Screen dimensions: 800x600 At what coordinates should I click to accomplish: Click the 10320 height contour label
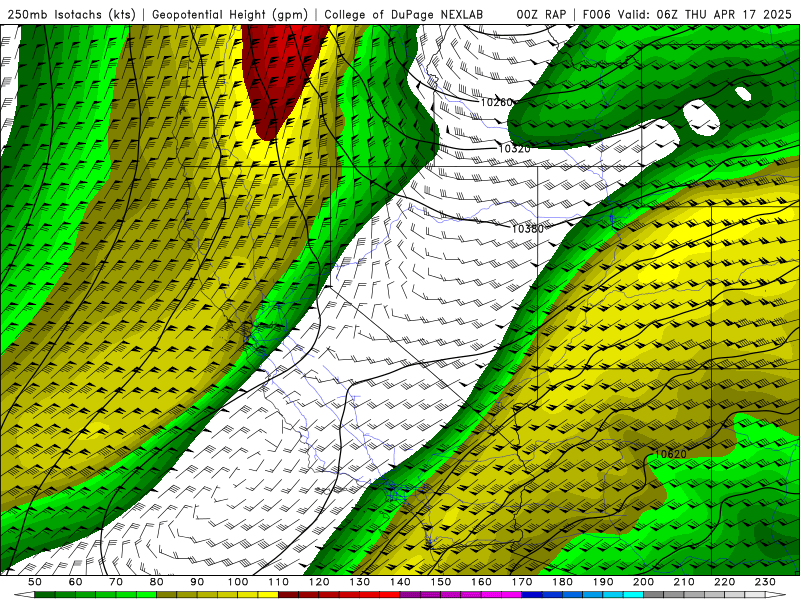[514, 148]
